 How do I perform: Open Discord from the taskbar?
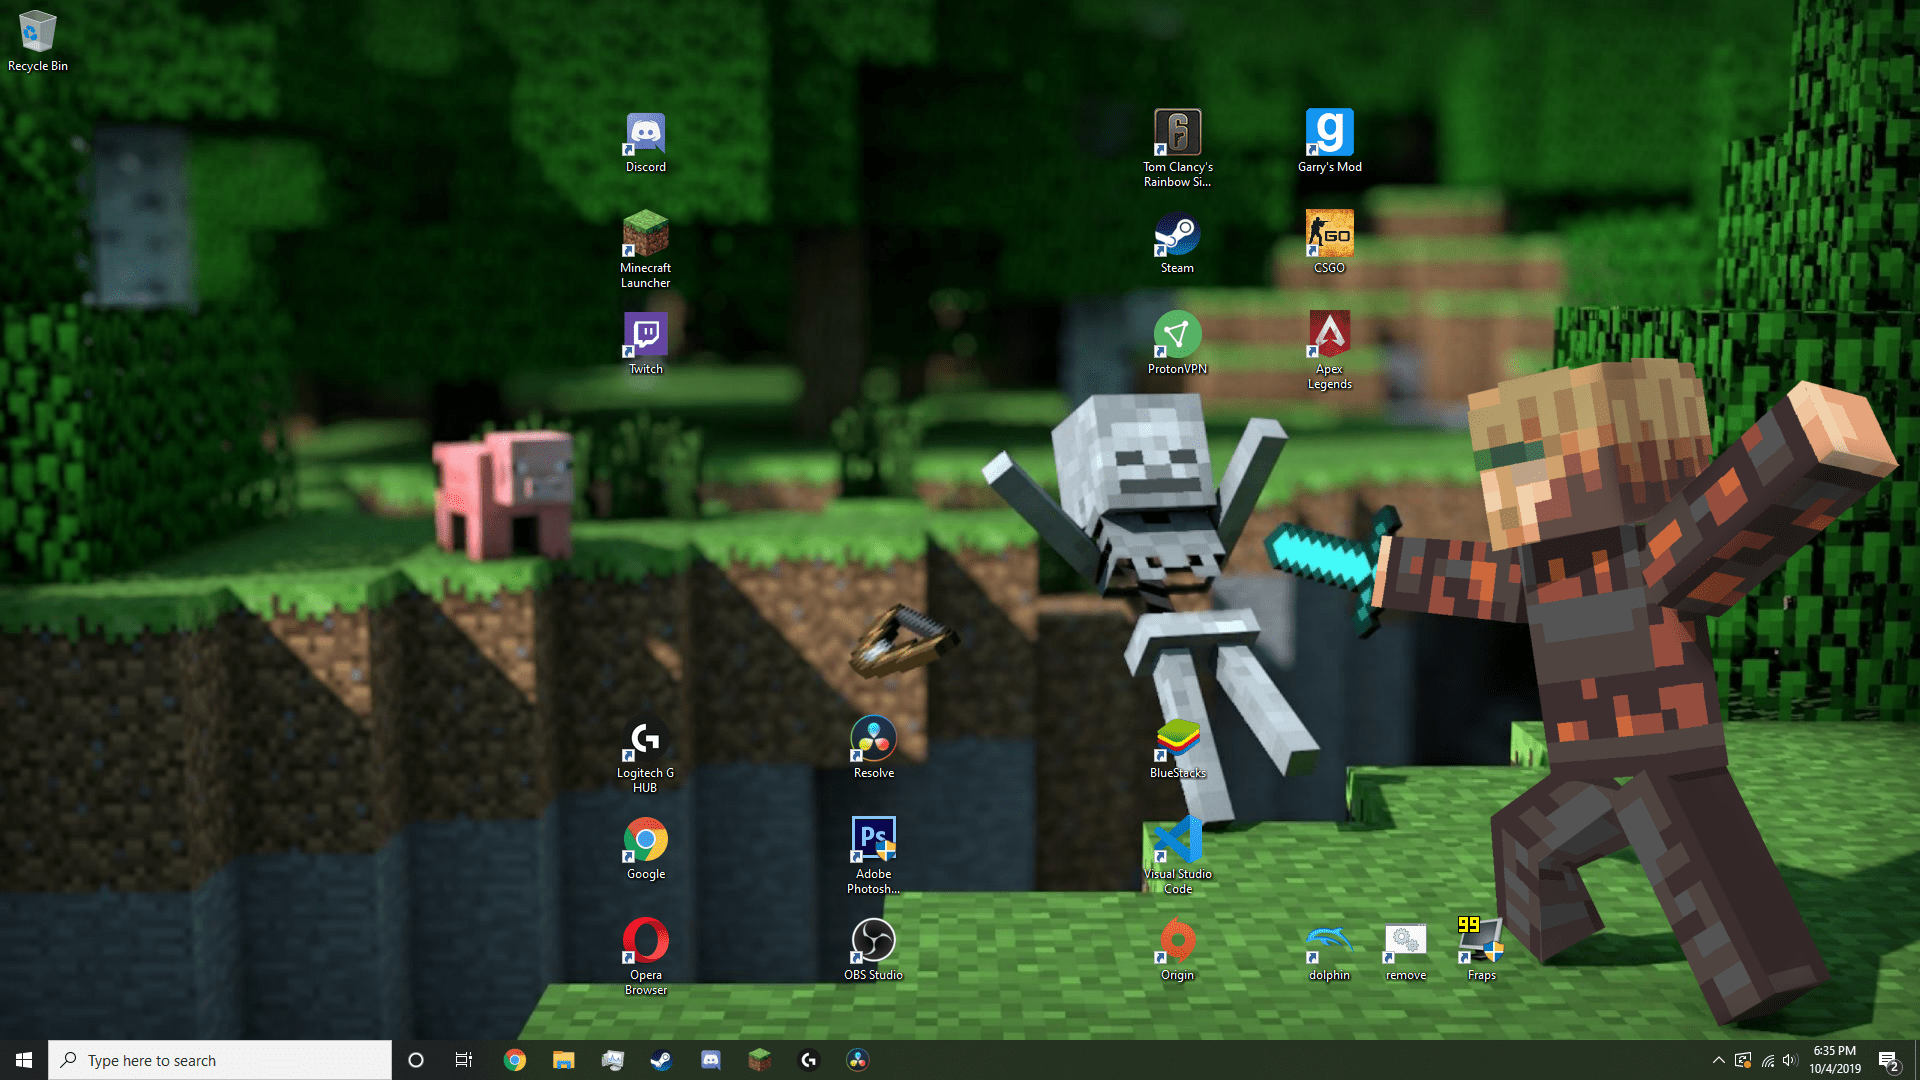tap(711, 1060)
